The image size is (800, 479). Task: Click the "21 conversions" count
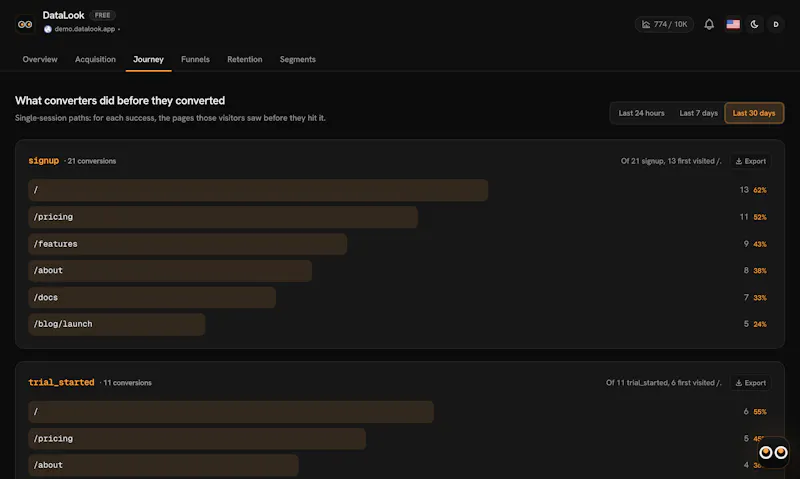point(91,161)
